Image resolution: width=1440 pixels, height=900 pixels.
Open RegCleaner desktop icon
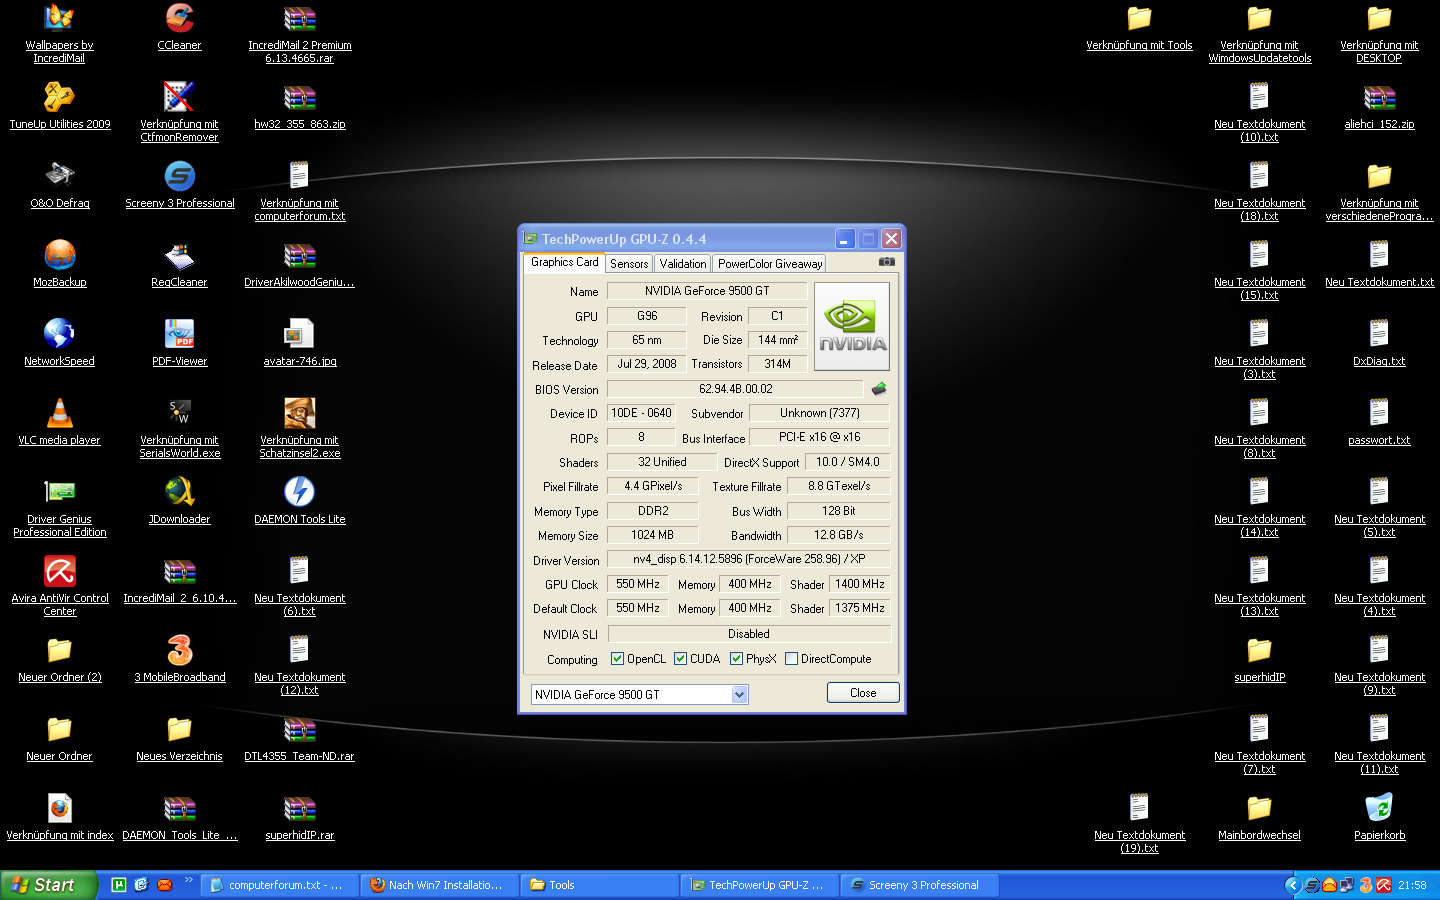179,264
